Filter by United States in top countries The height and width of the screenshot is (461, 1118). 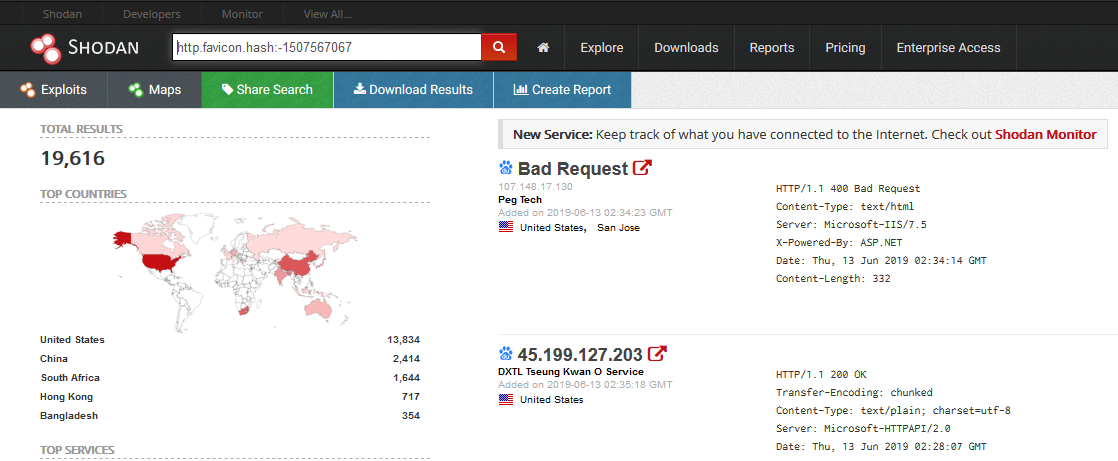pyautogui.click(x=73, y=340)
